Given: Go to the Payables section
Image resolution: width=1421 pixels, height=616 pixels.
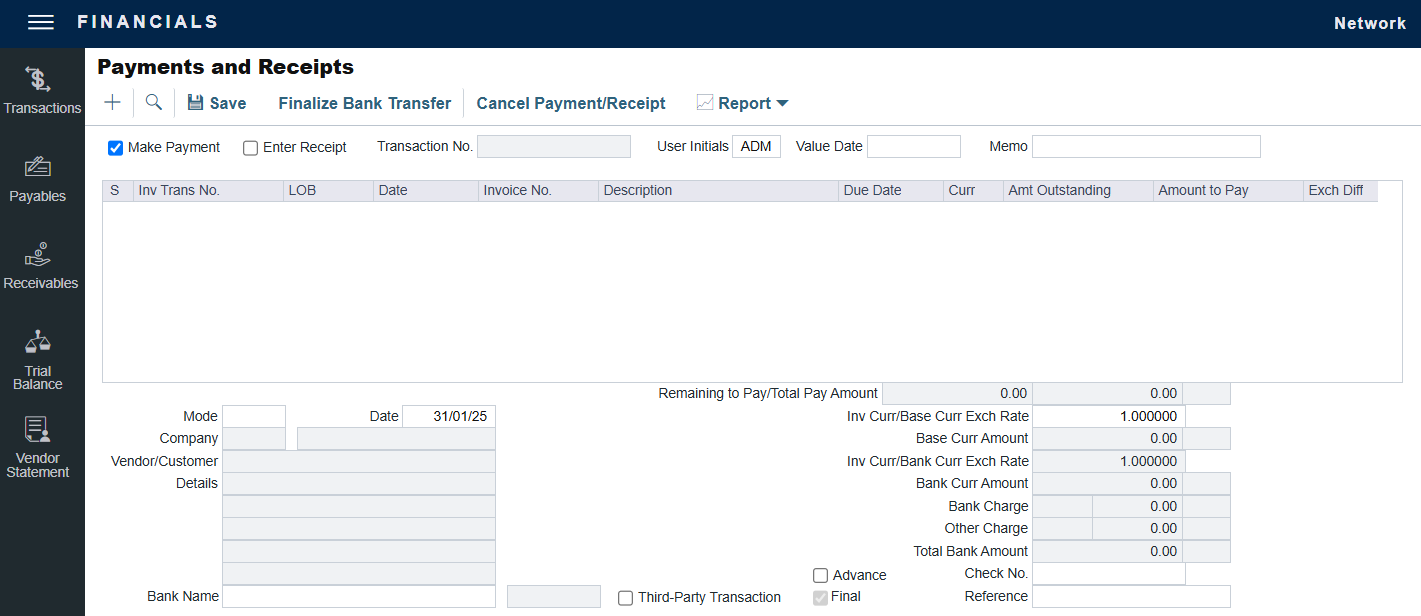Looking at the screenshot, I should (x=38, y=178).
